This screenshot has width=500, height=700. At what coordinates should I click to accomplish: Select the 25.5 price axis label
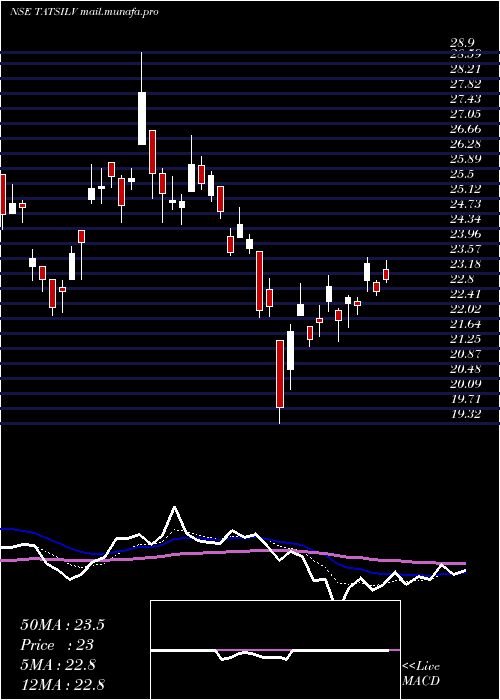462,174
